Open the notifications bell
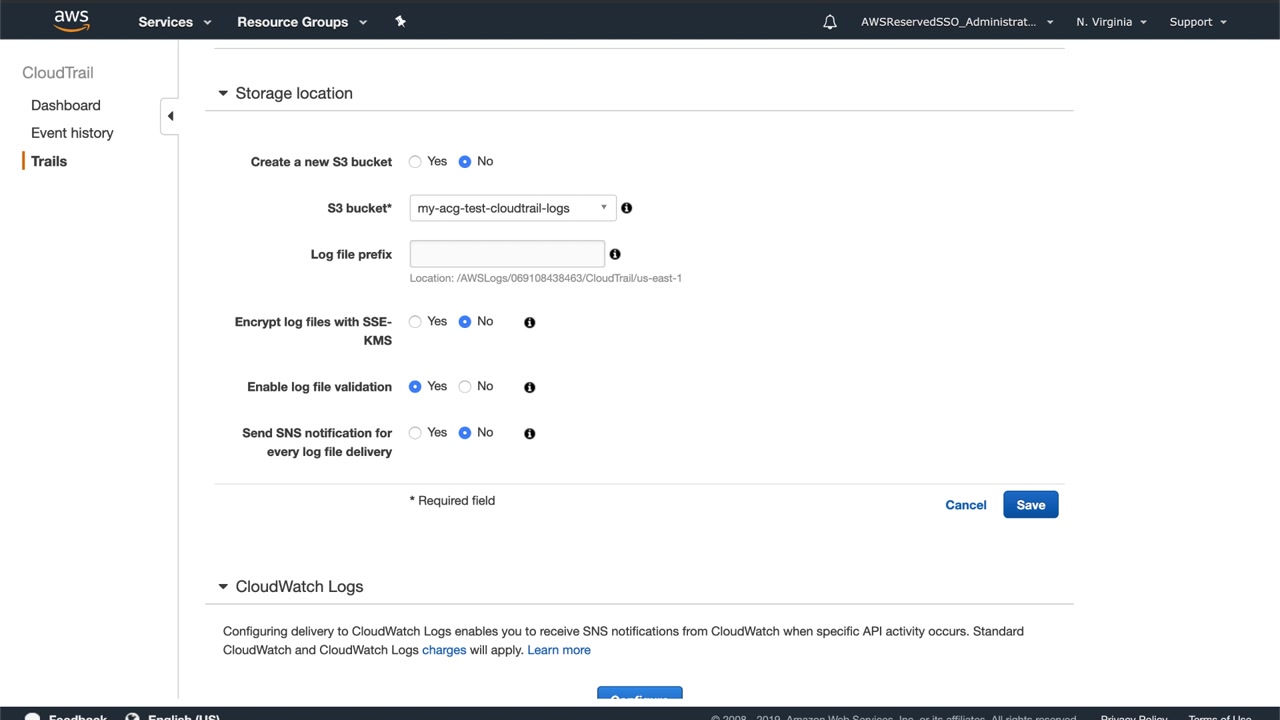Image resolution: width=1280 pixels, height=720 pixels. click(829, 22)
